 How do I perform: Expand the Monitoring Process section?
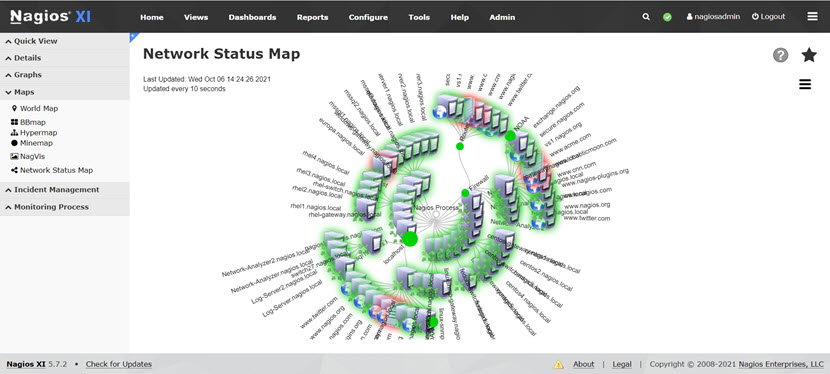[65, 207]
